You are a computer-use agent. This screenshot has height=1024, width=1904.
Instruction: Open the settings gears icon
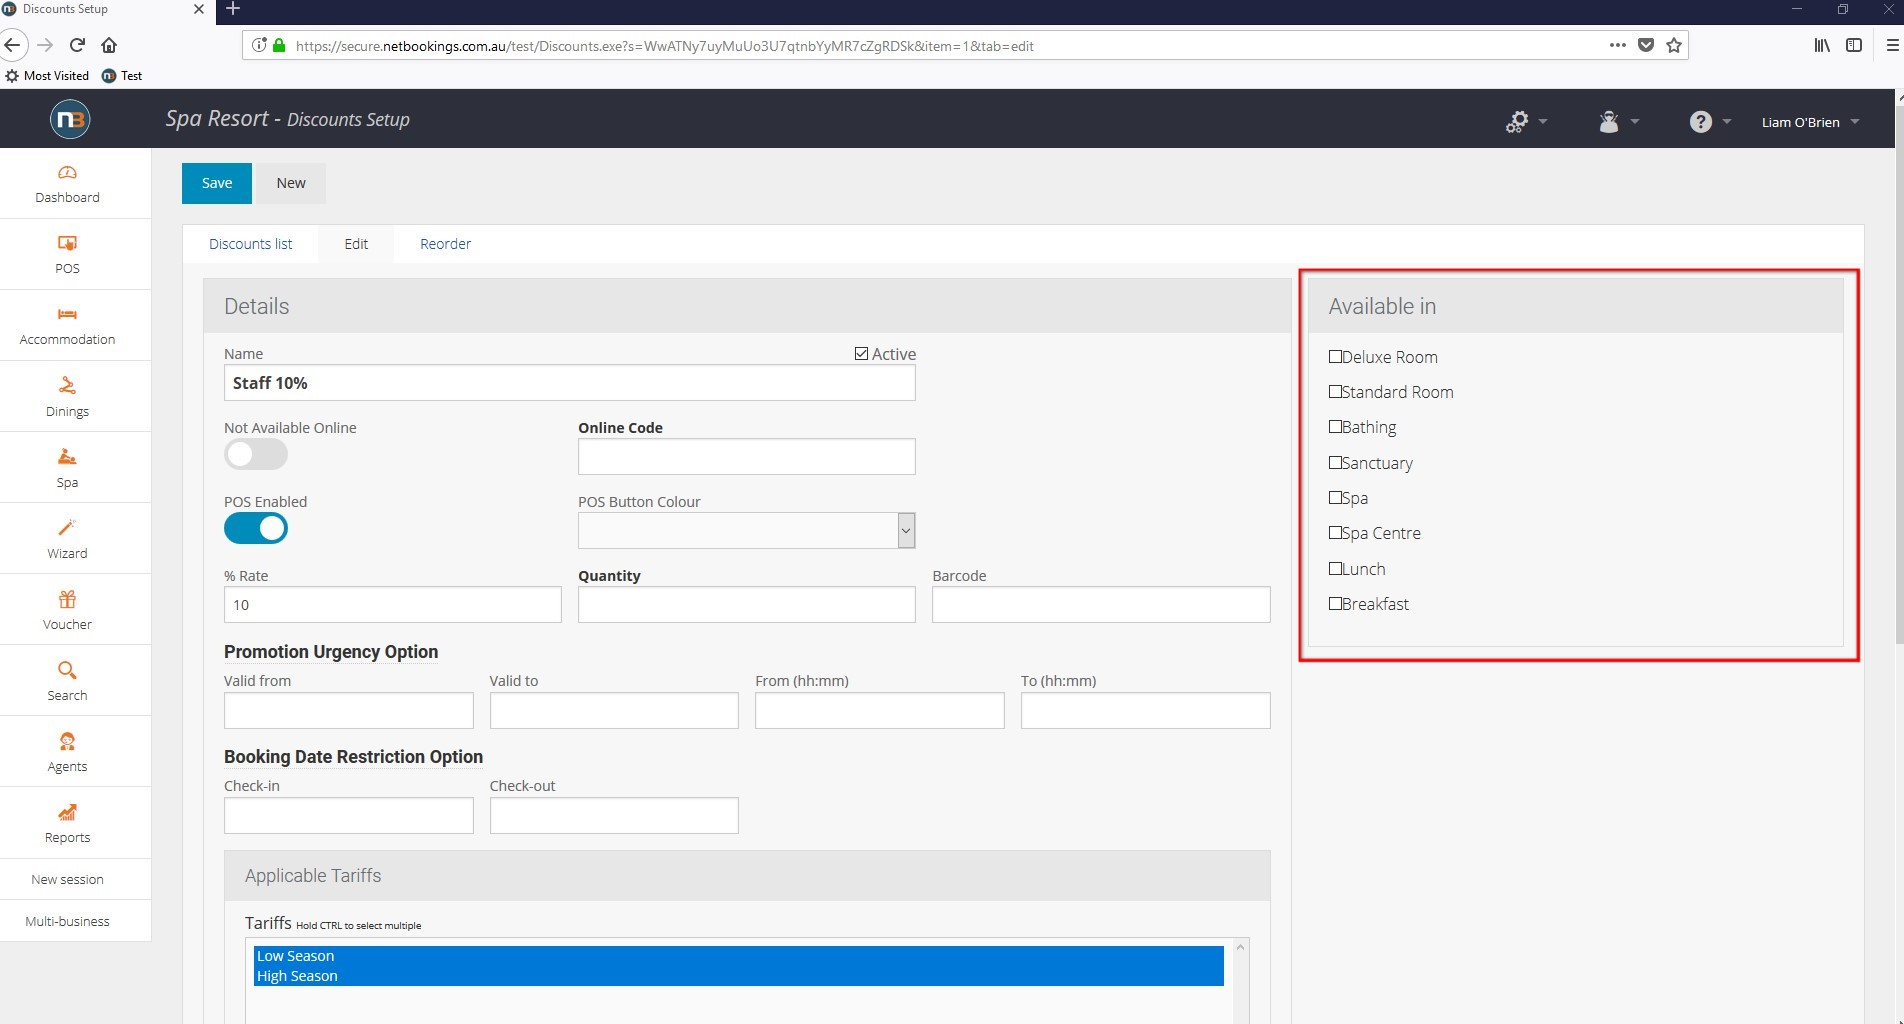click(1517, 122)
